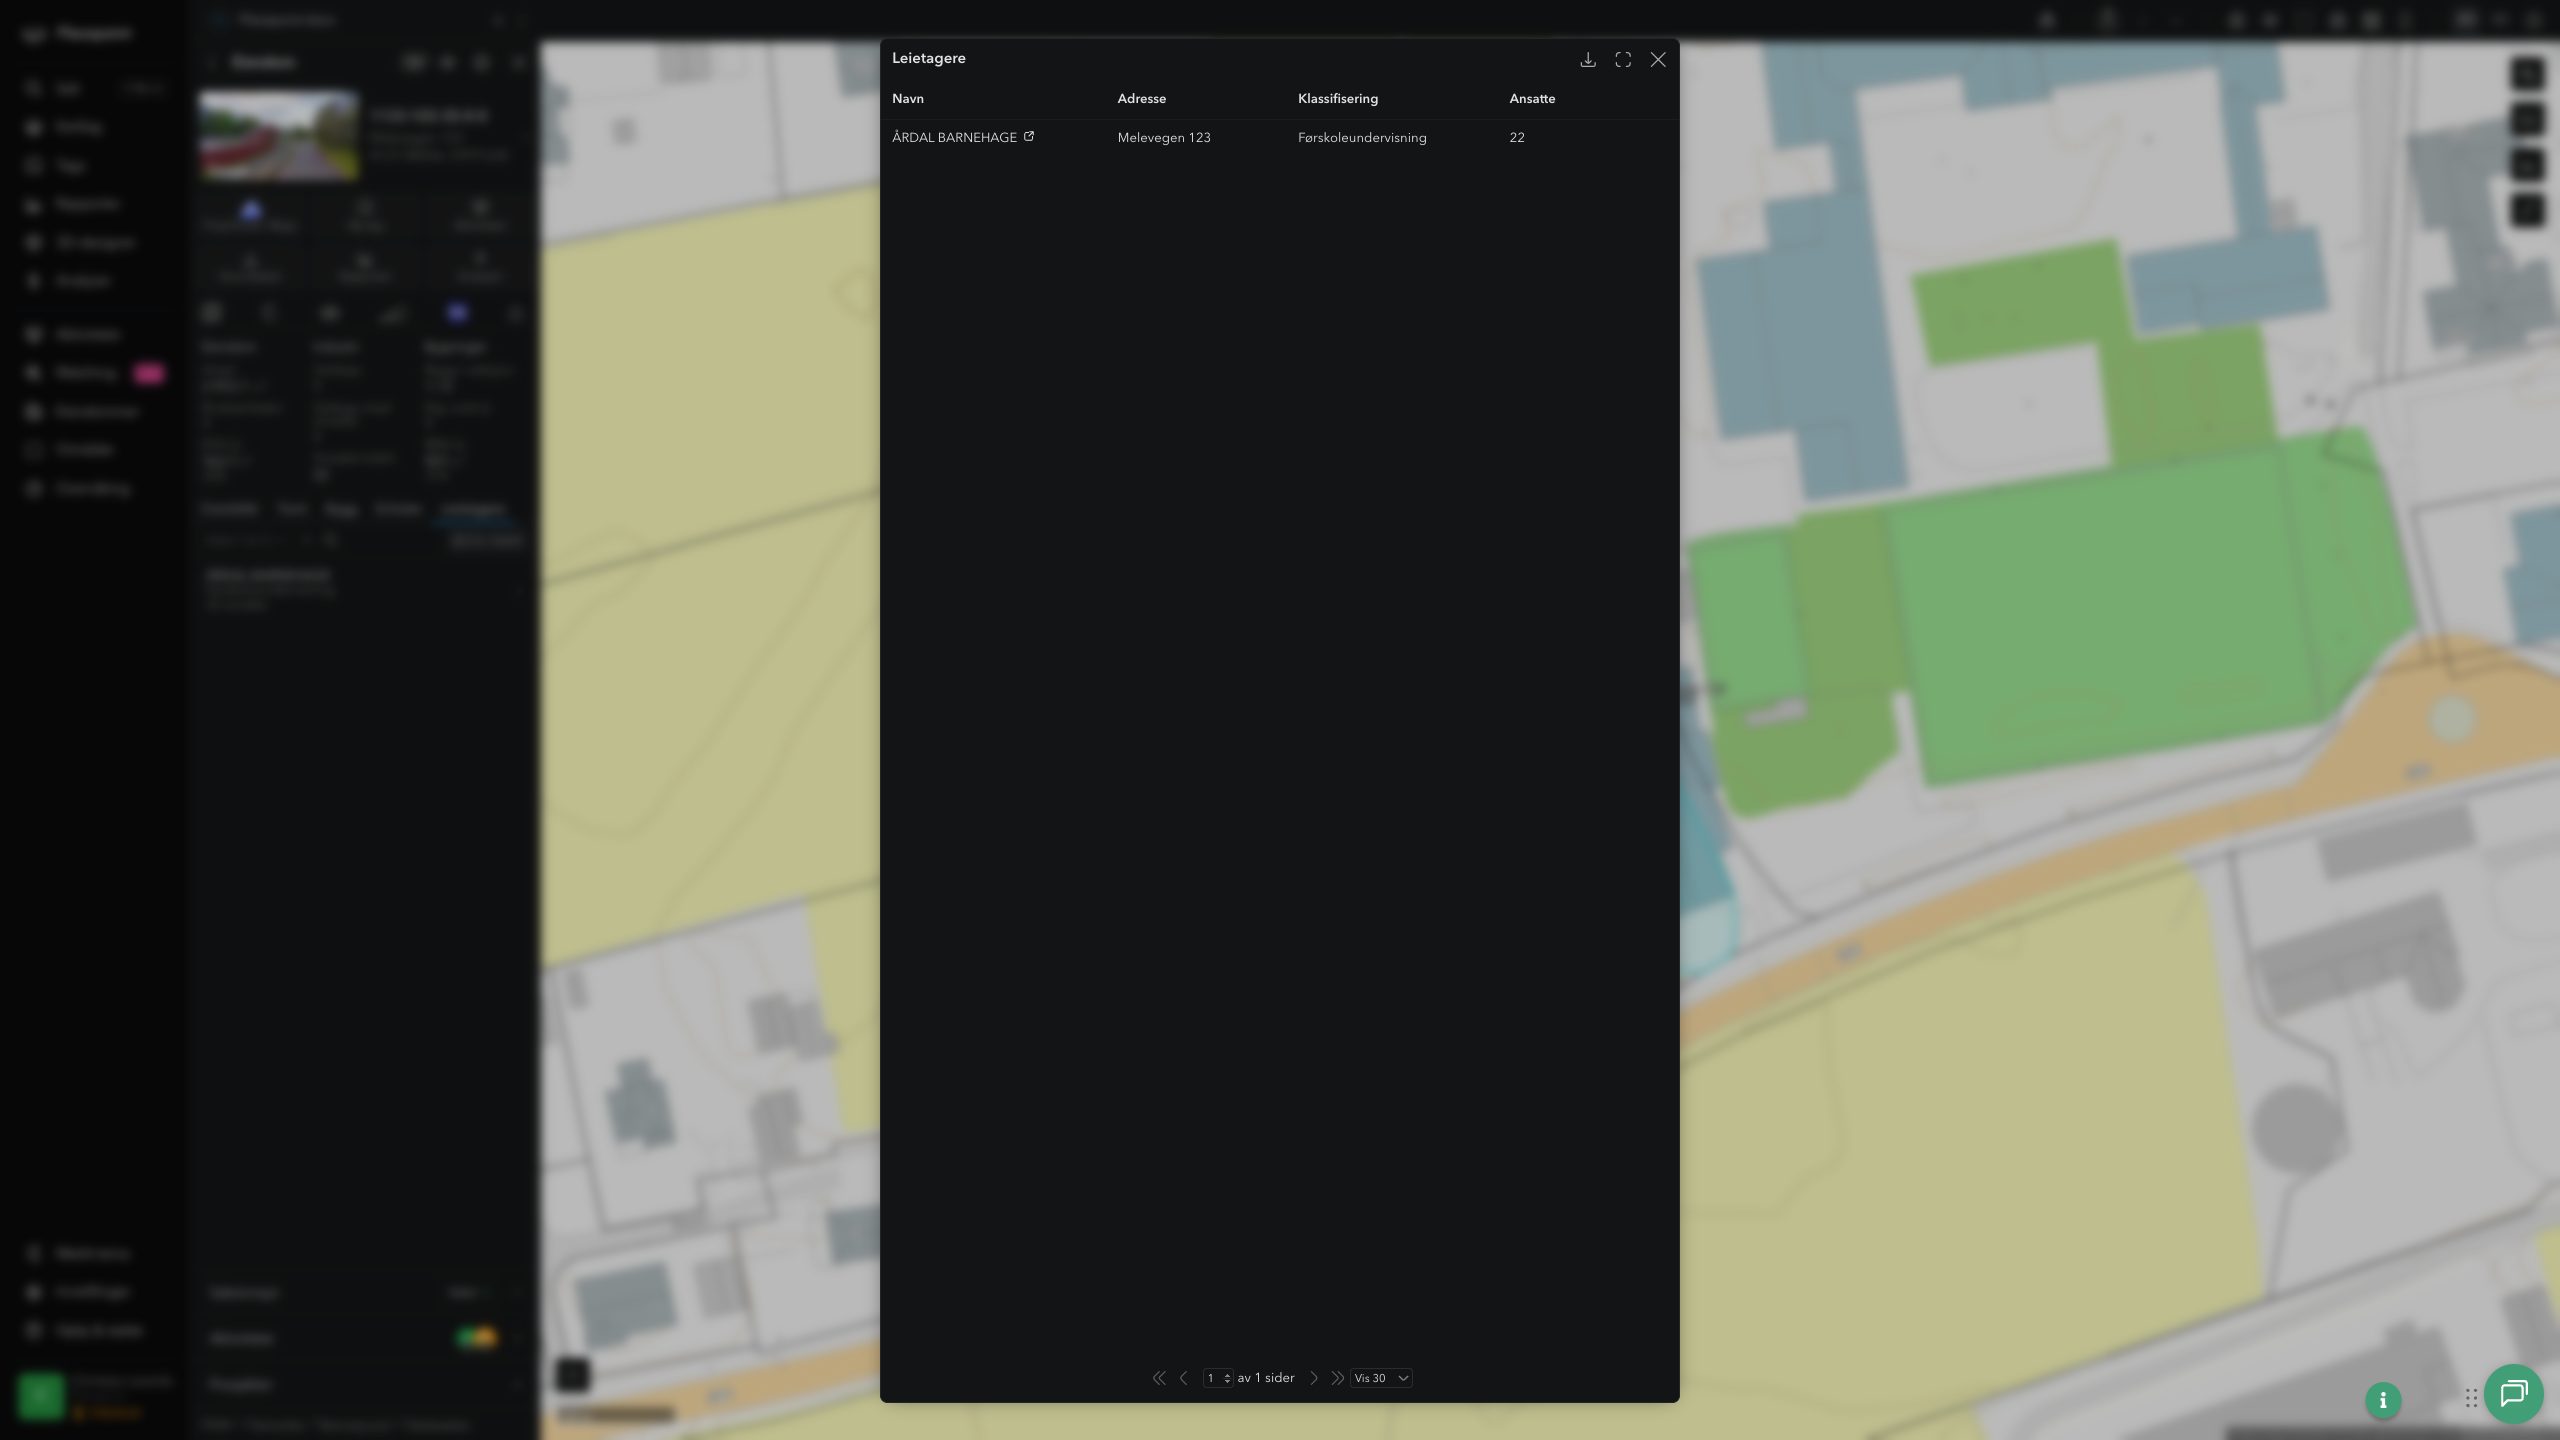2560x1440 pixels.
Task: Click the green info button
Action: point(2383,1400)
